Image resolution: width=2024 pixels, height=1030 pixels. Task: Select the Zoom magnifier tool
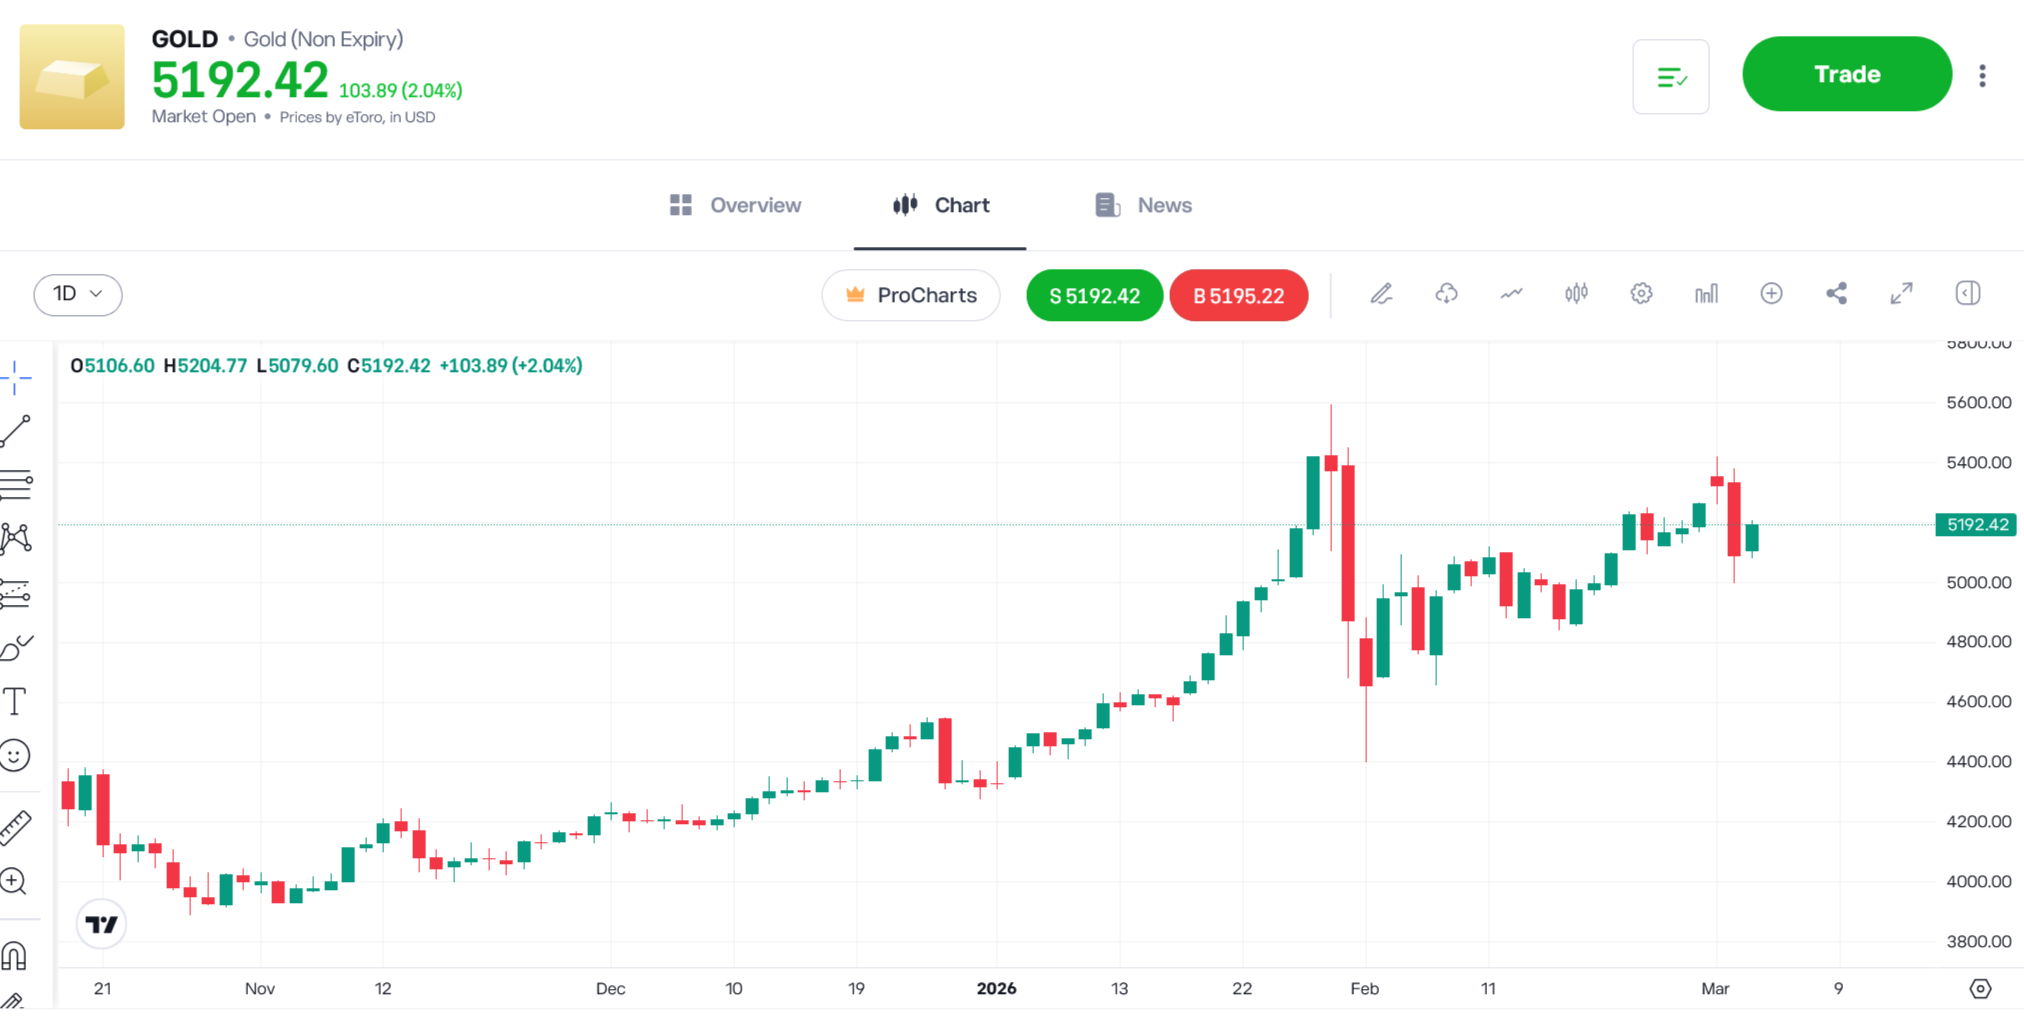pyautogui.click(x=16, y=881)
